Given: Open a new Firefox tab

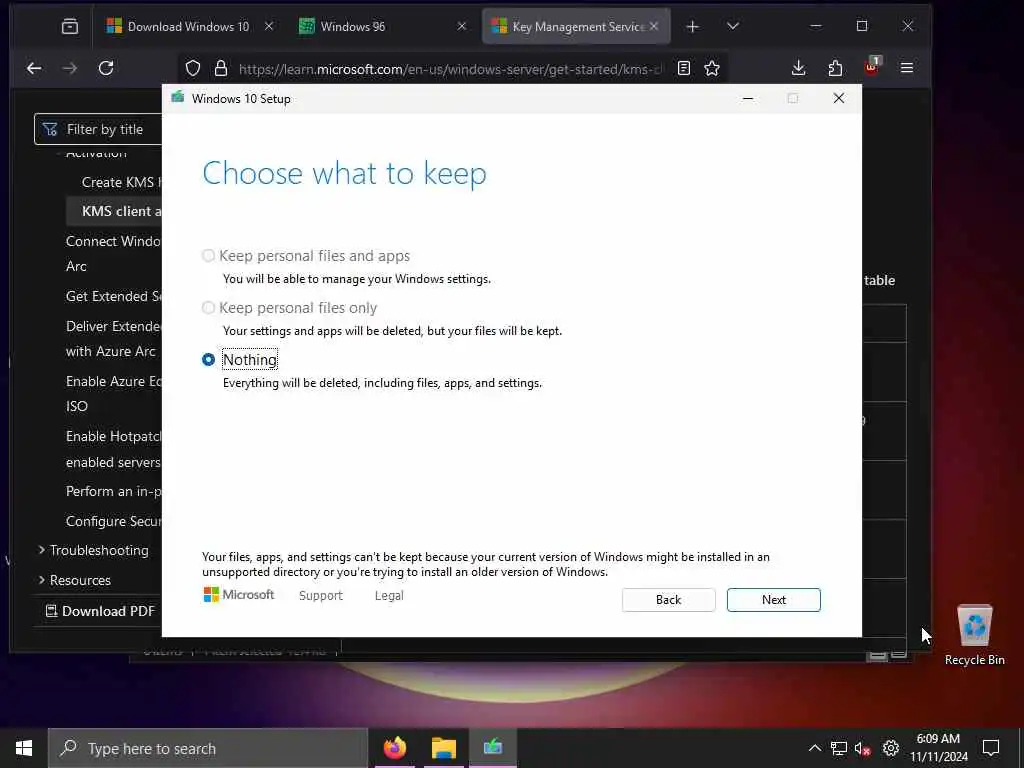Looking at the screenshot, I should [x=693, y=26].
